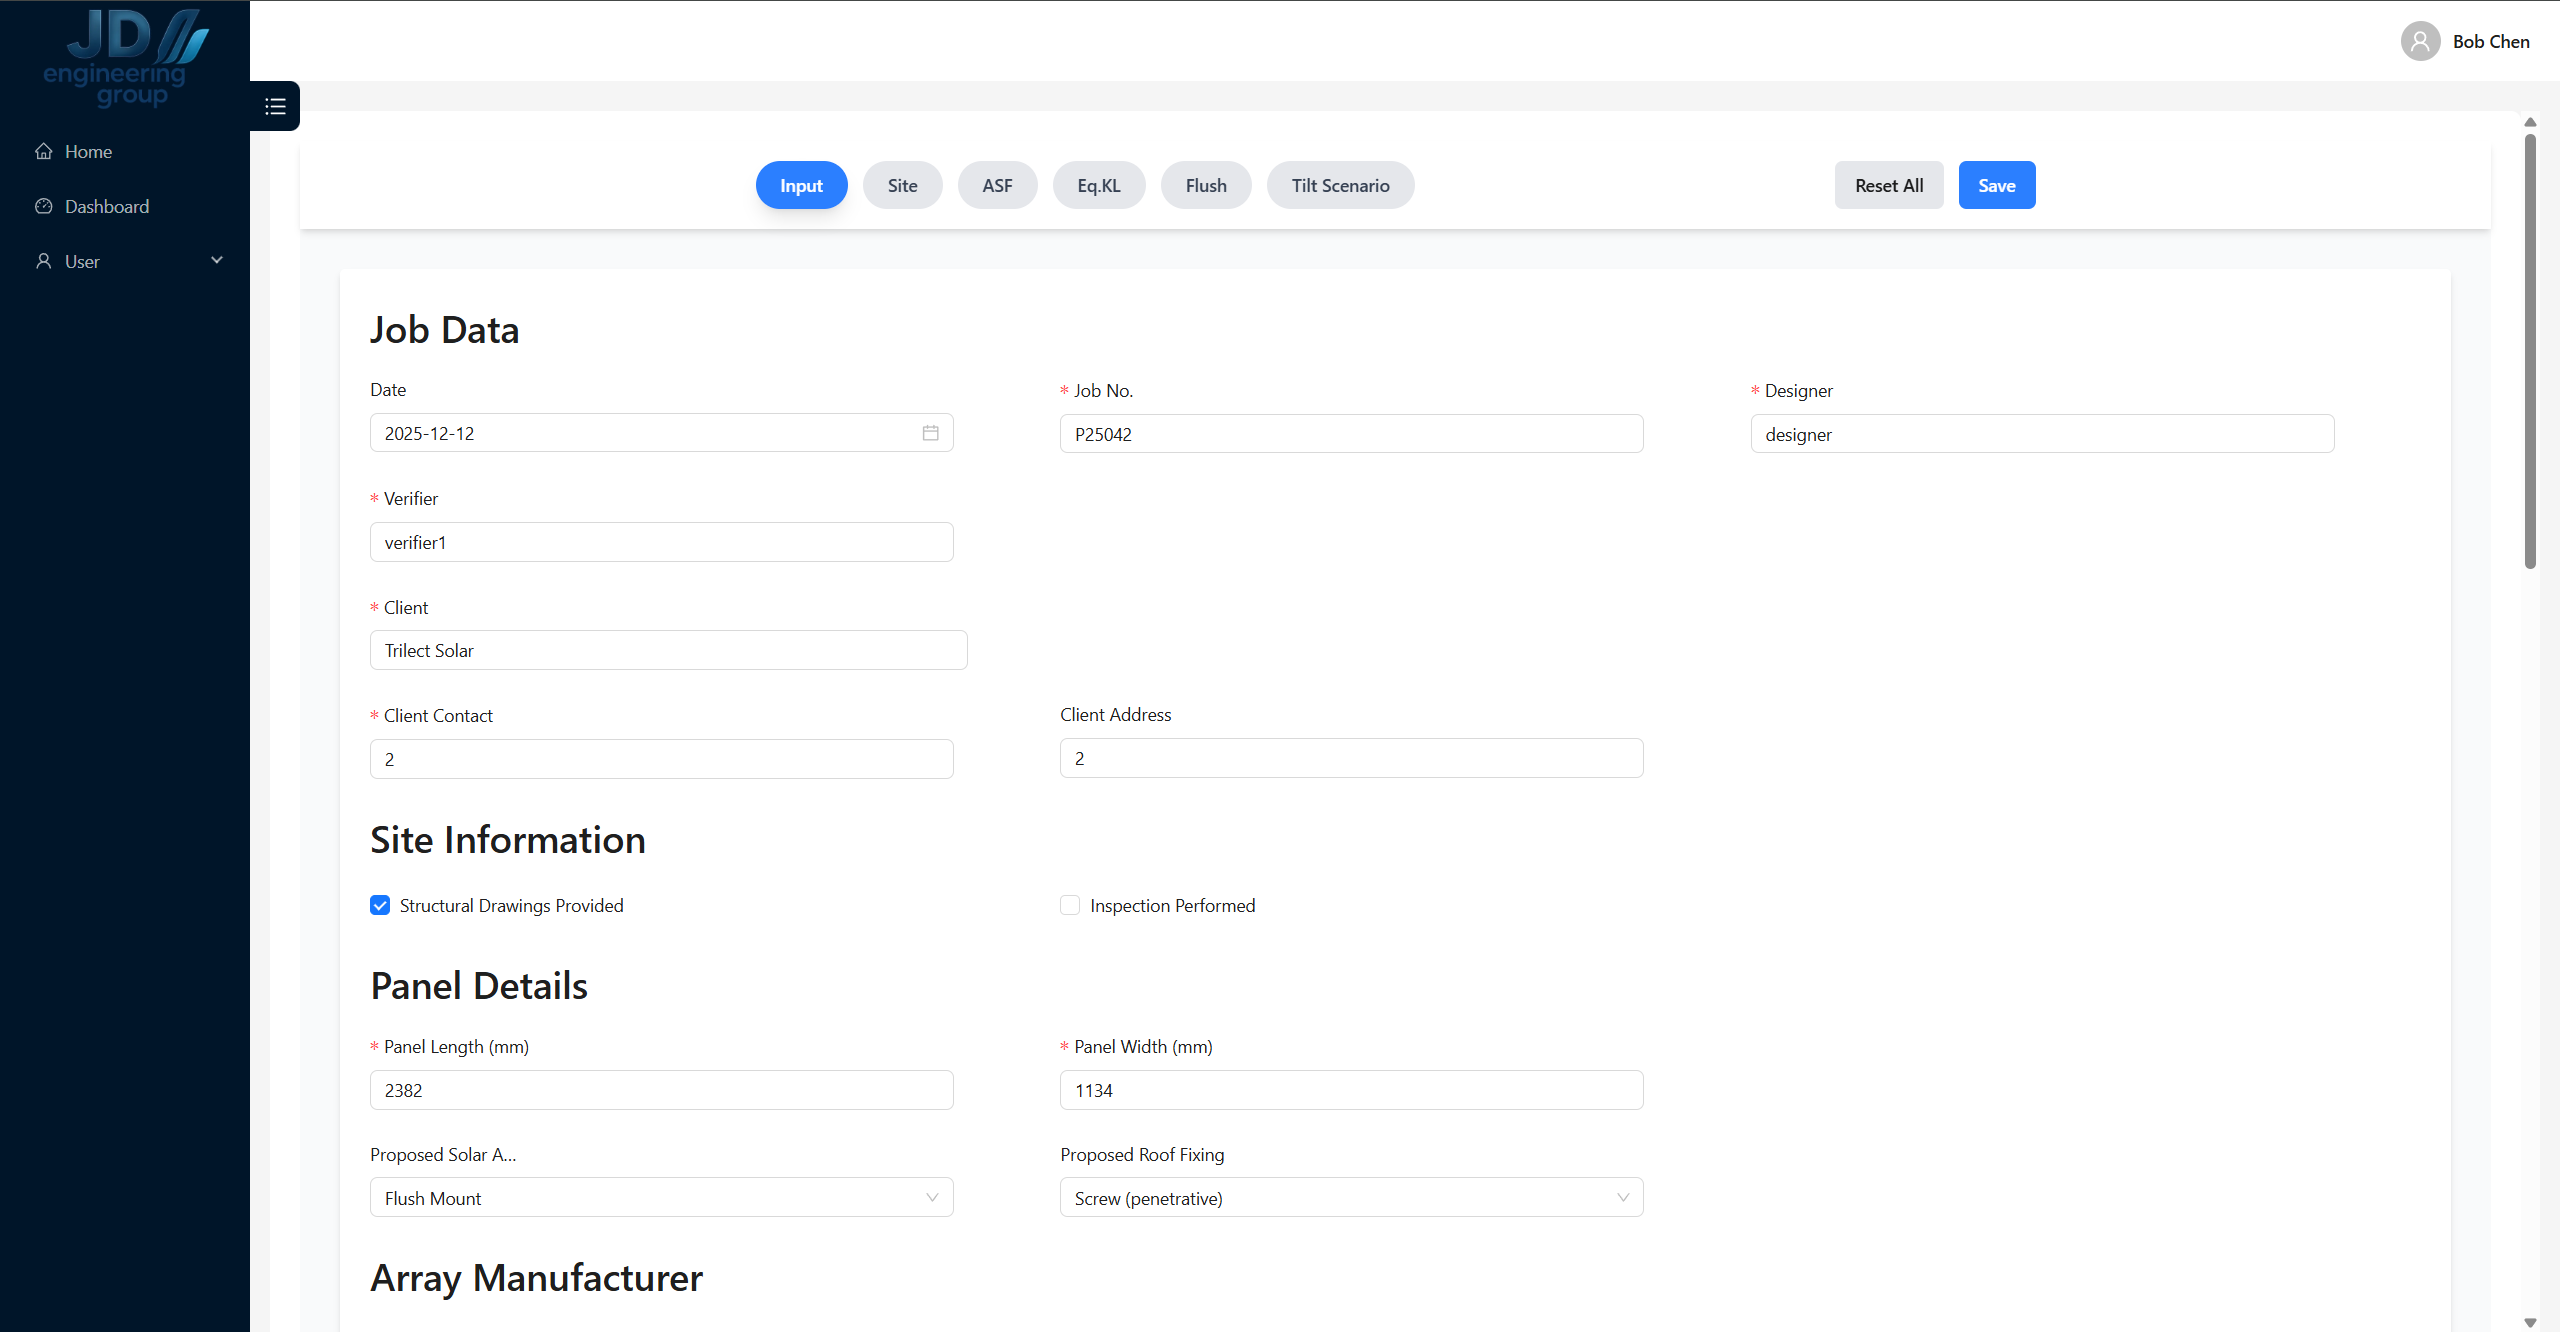The image size is (2560, 1332).
Task: Open the ASF tab
Action: 998,185
